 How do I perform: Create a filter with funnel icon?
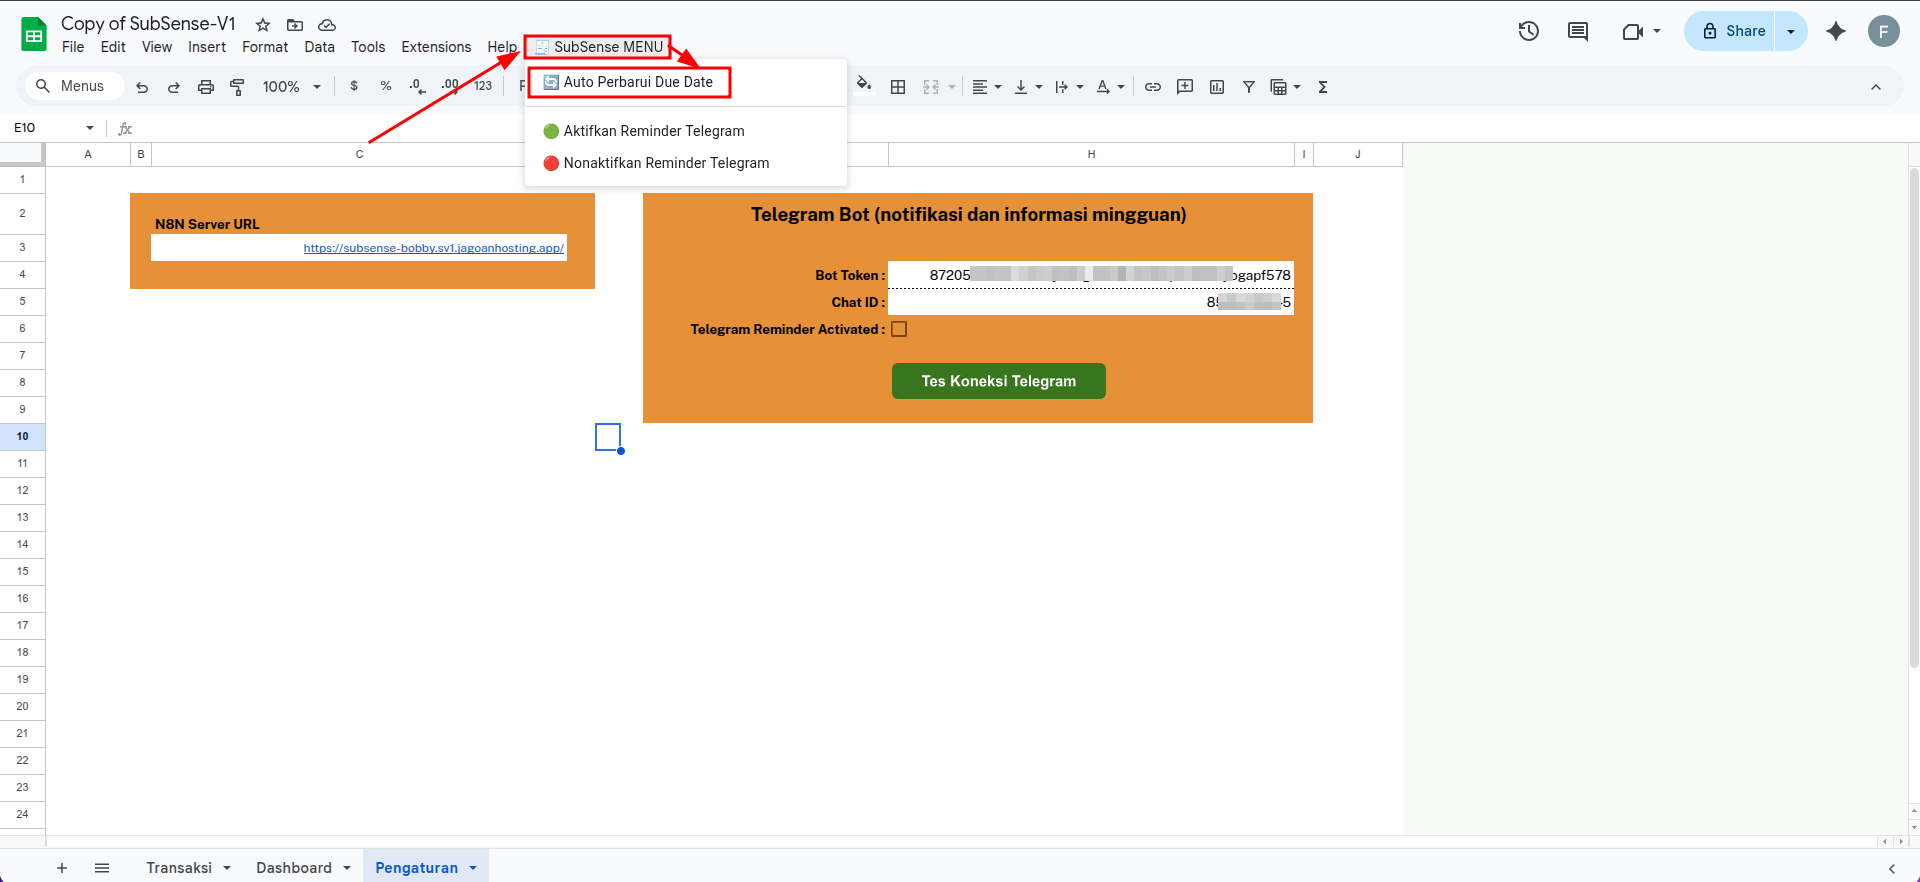1249,87
